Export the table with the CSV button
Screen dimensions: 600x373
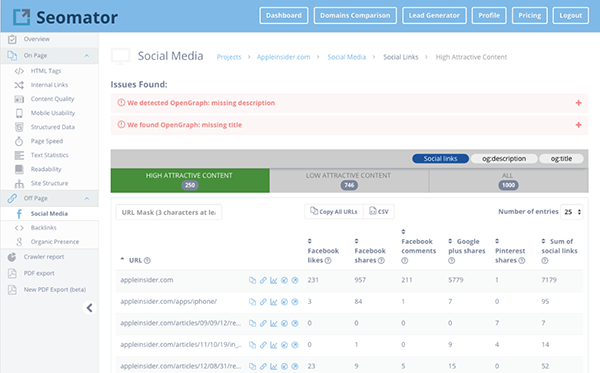[x=379, y=212]
